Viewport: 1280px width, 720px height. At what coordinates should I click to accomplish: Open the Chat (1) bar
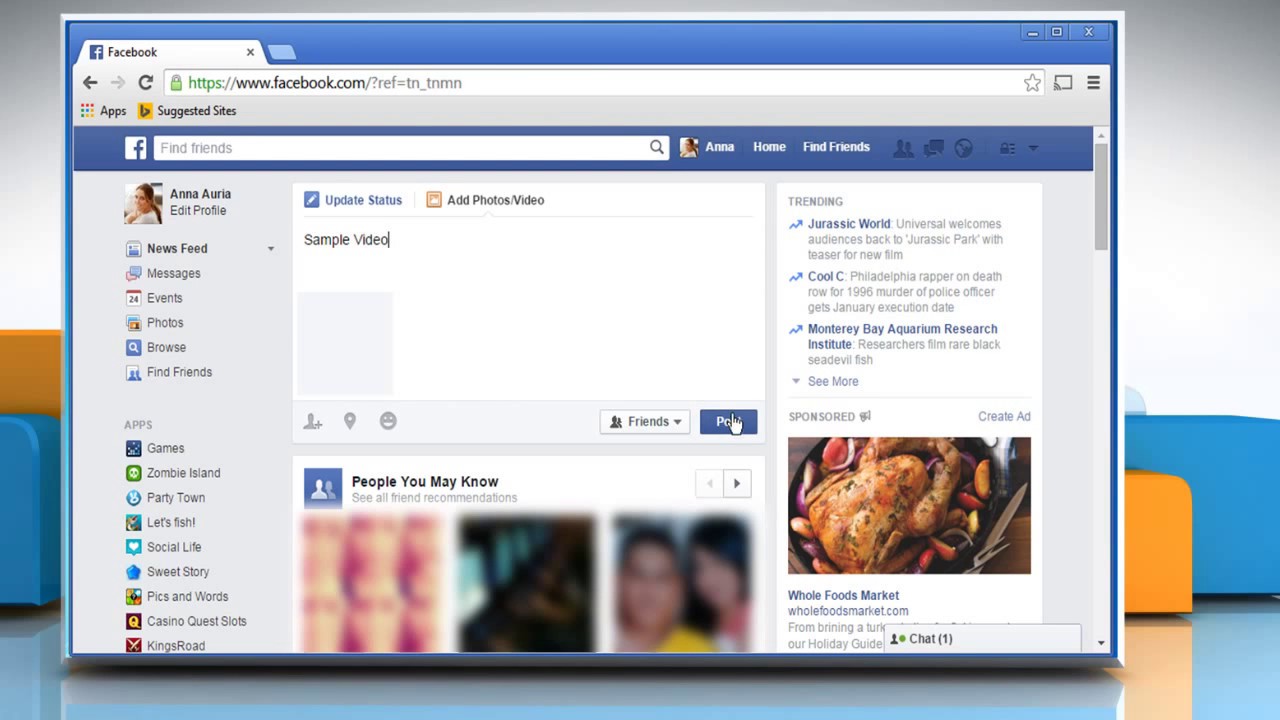982,639
